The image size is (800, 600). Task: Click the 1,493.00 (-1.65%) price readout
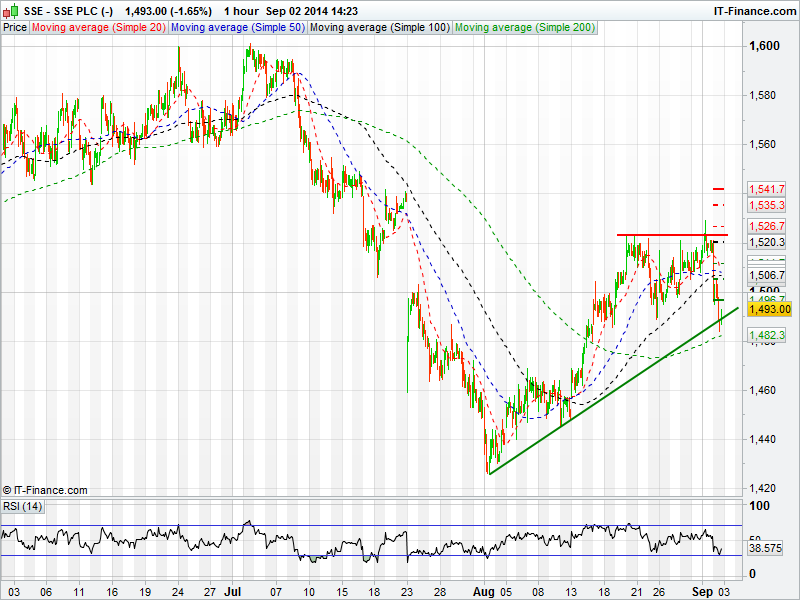(168, 11)
